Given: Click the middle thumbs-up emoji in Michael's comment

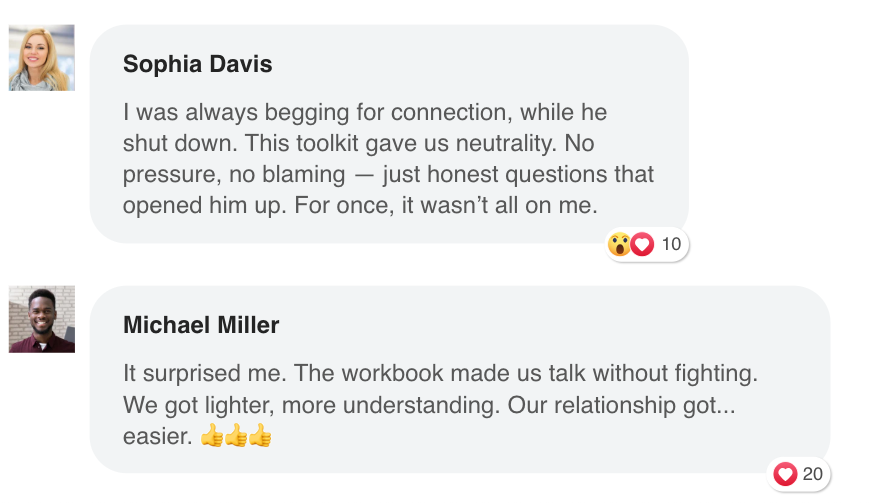Looking at the screenshot, I should click(236, 436).
